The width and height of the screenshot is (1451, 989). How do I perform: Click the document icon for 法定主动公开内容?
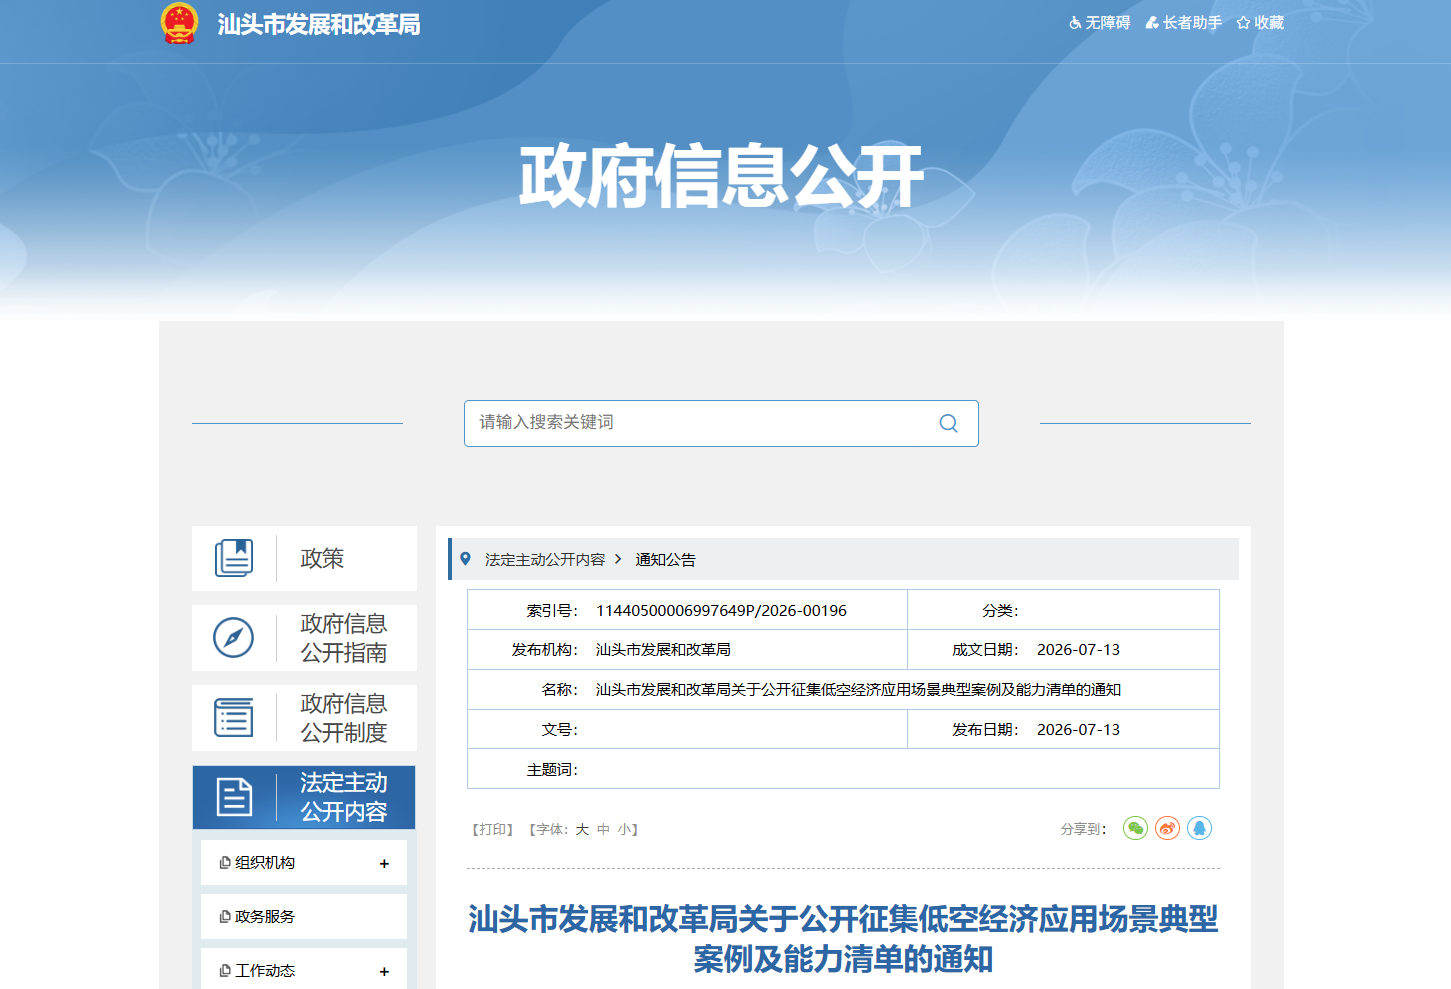pos(234,797)
